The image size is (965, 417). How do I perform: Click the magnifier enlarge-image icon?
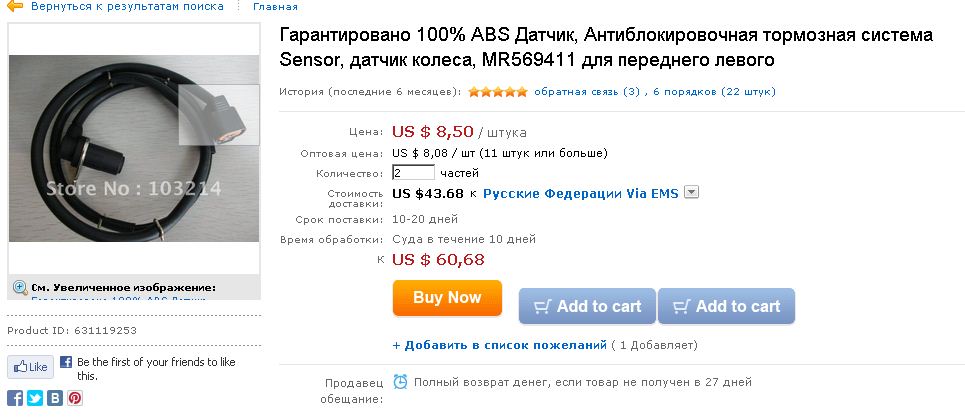(x=19, y=287)
